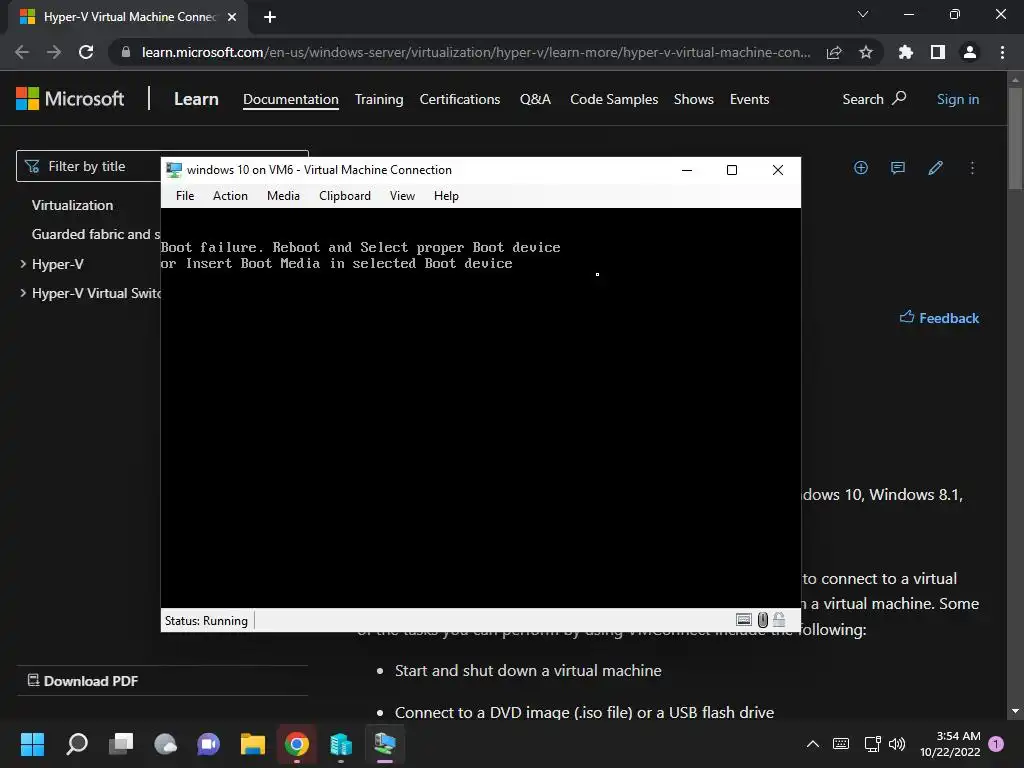Click the Status: Running text in VM window

tap(206, 620)
